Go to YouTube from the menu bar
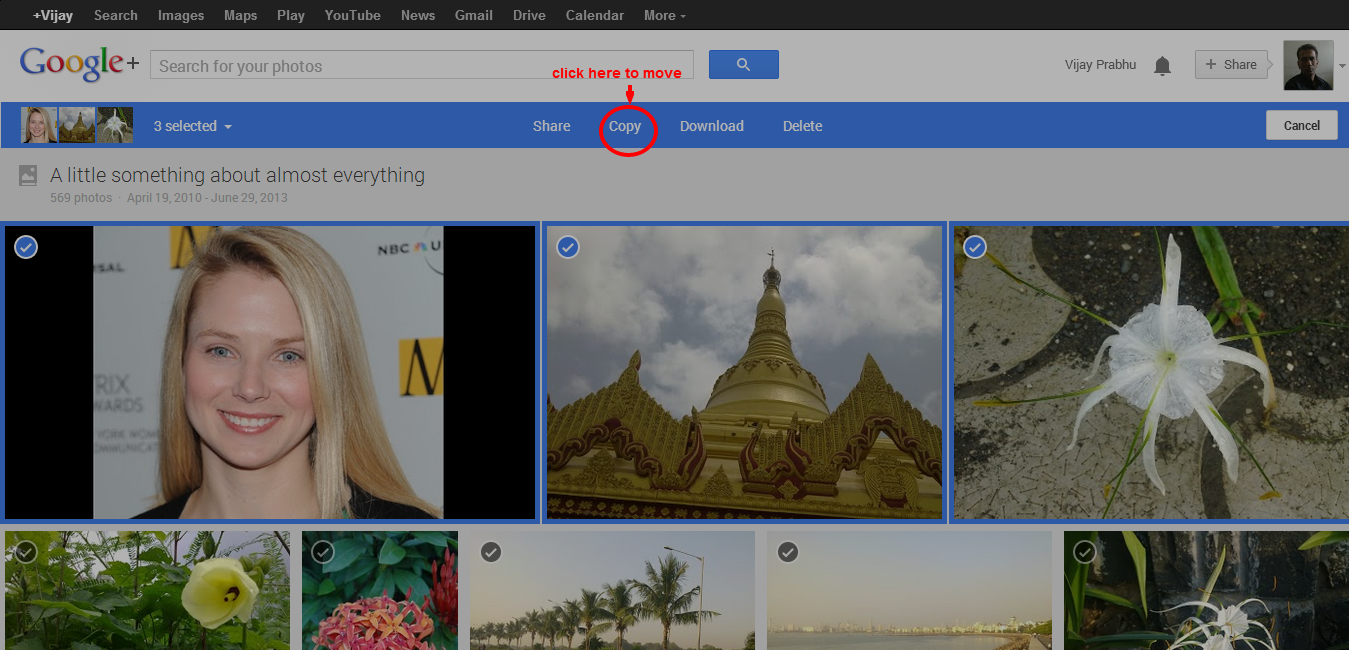The width and height of the screenshot is (1349, 650). (x=352, y=15)
